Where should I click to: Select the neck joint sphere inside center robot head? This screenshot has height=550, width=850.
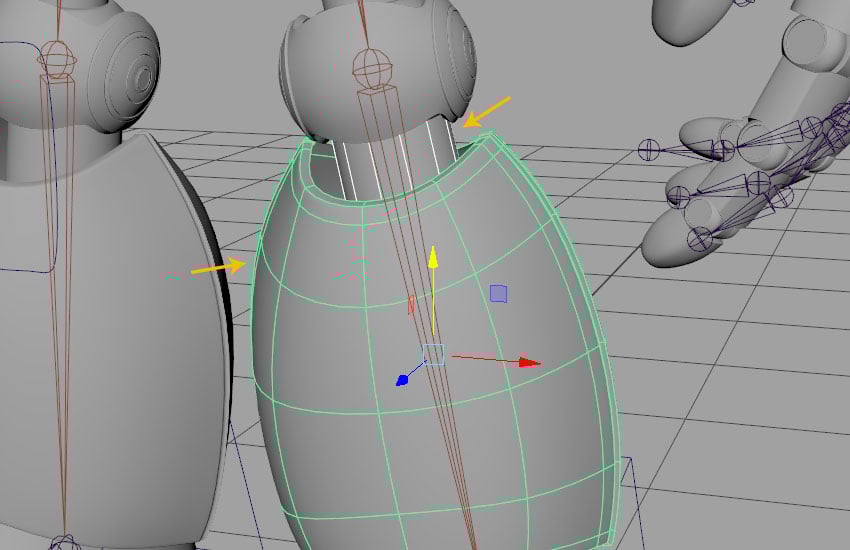(371, 68)
